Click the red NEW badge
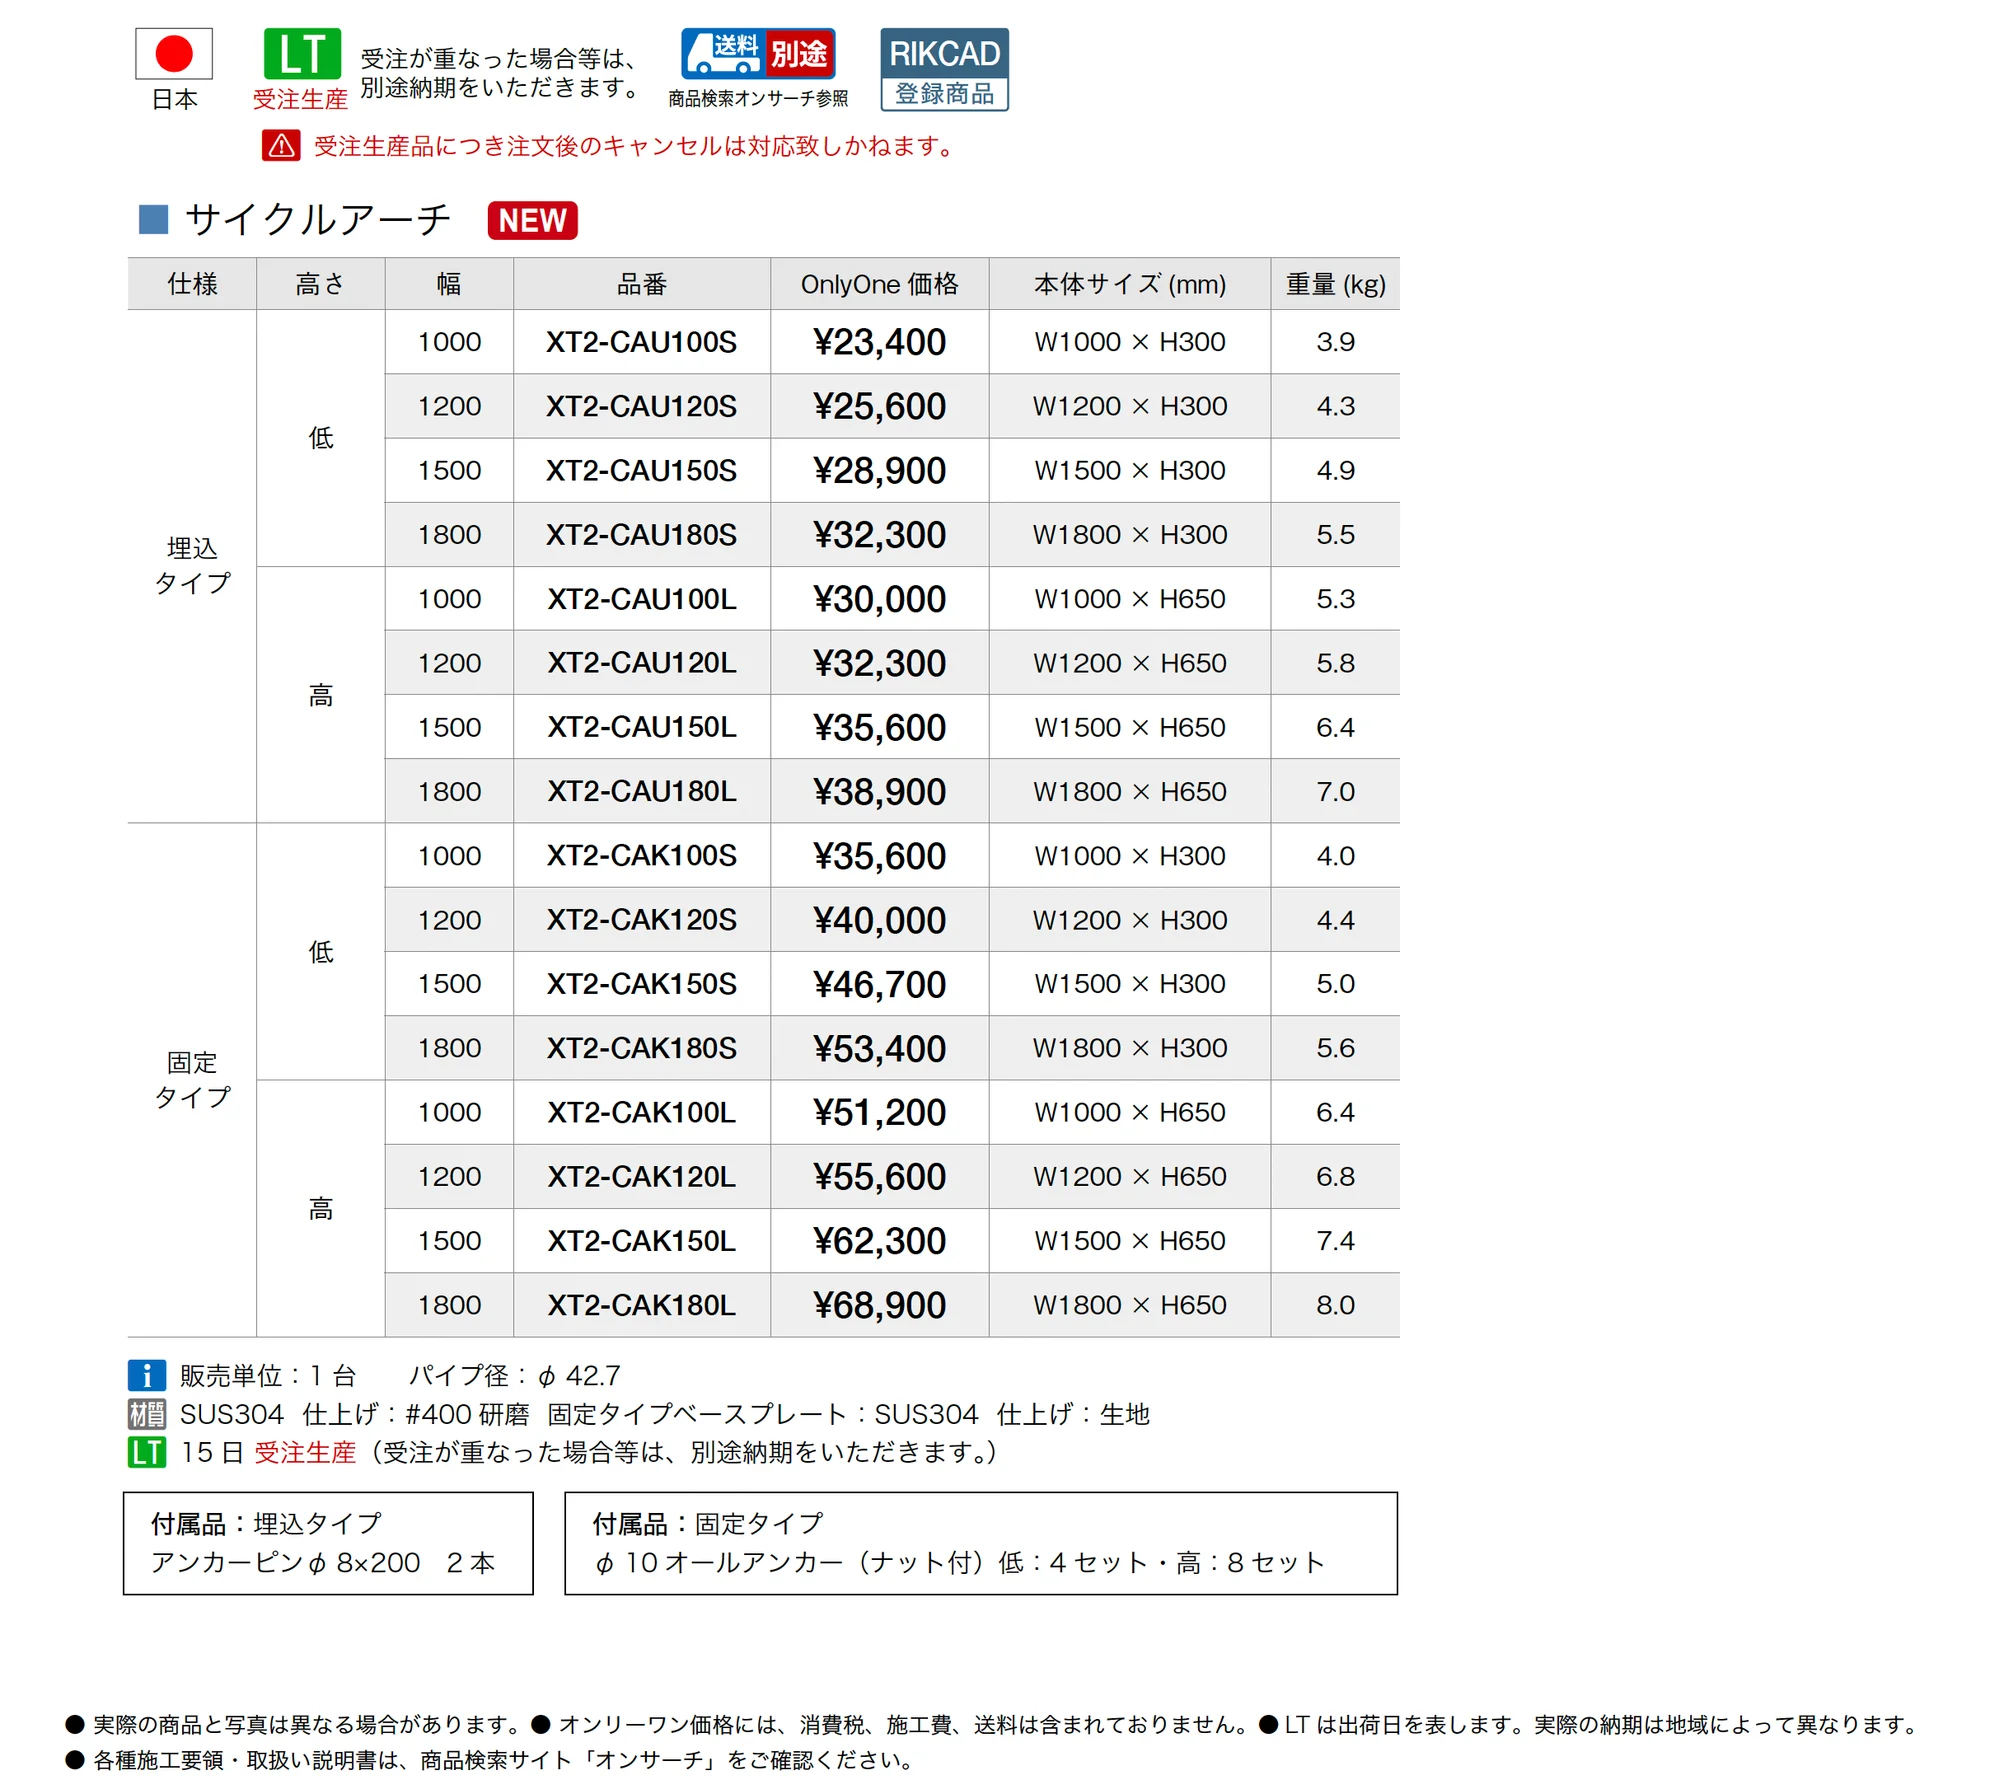The height and width of the screenshot is (1790, 1999). coord(532,220)
